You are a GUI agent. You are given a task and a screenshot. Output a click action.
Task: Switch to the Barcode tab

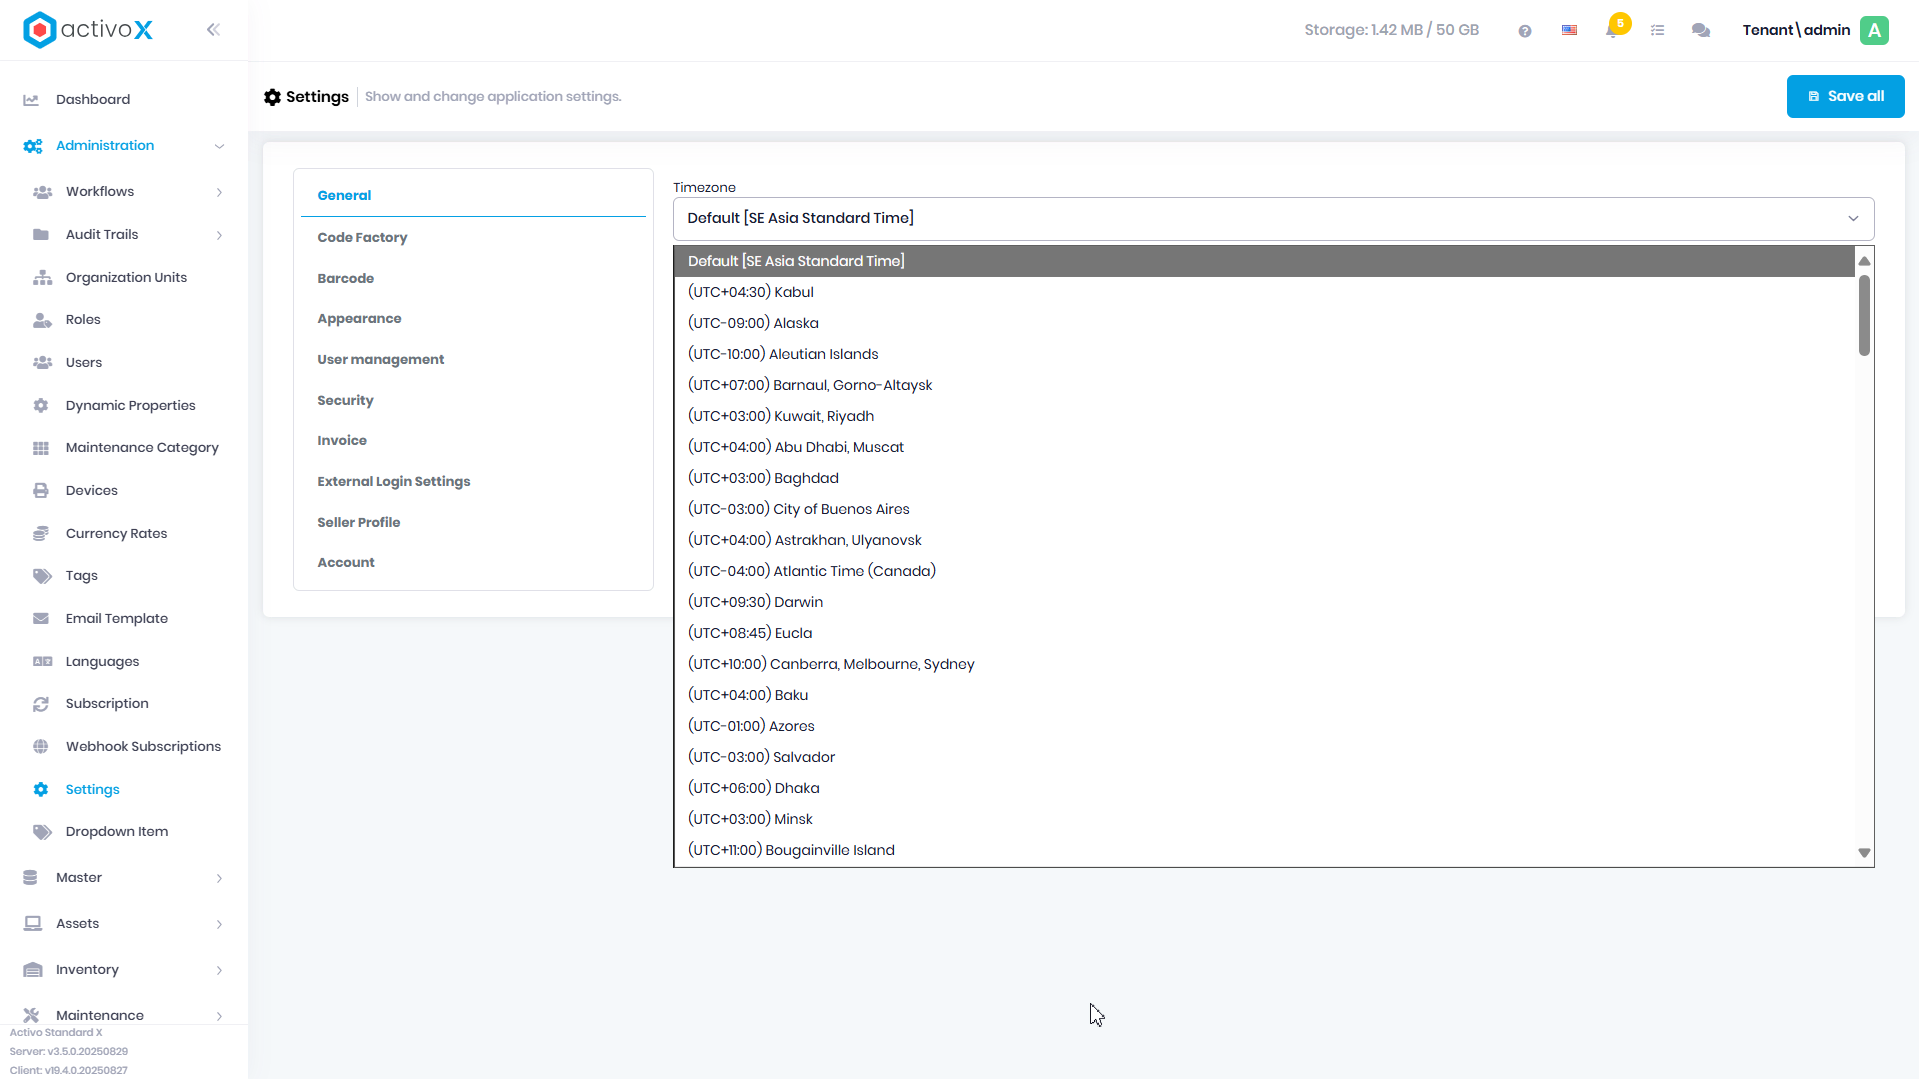click(473, 279)
